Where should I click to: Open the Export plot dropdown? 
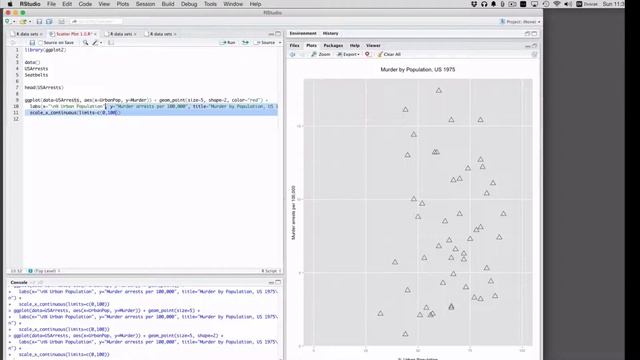(x=348, y=54)
